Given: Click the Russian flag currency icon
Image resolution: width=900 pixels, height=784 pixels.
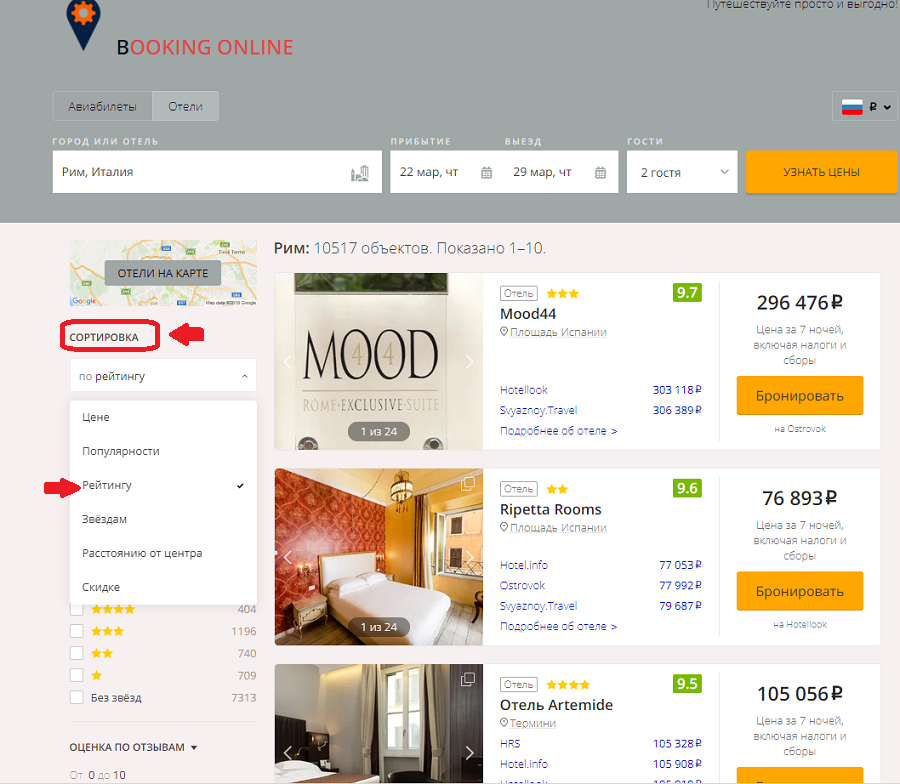Looking at the screenshot, I should tap(852, 107).
